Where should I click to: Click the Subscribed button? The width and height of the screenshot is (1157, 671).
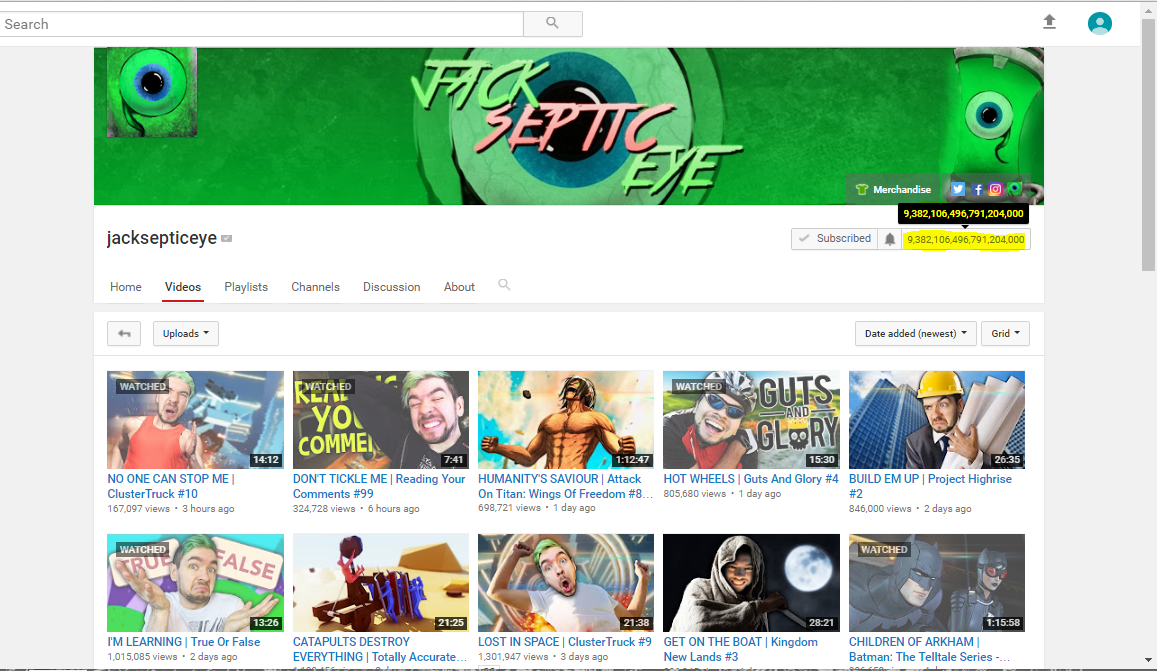tap(835, 239)
